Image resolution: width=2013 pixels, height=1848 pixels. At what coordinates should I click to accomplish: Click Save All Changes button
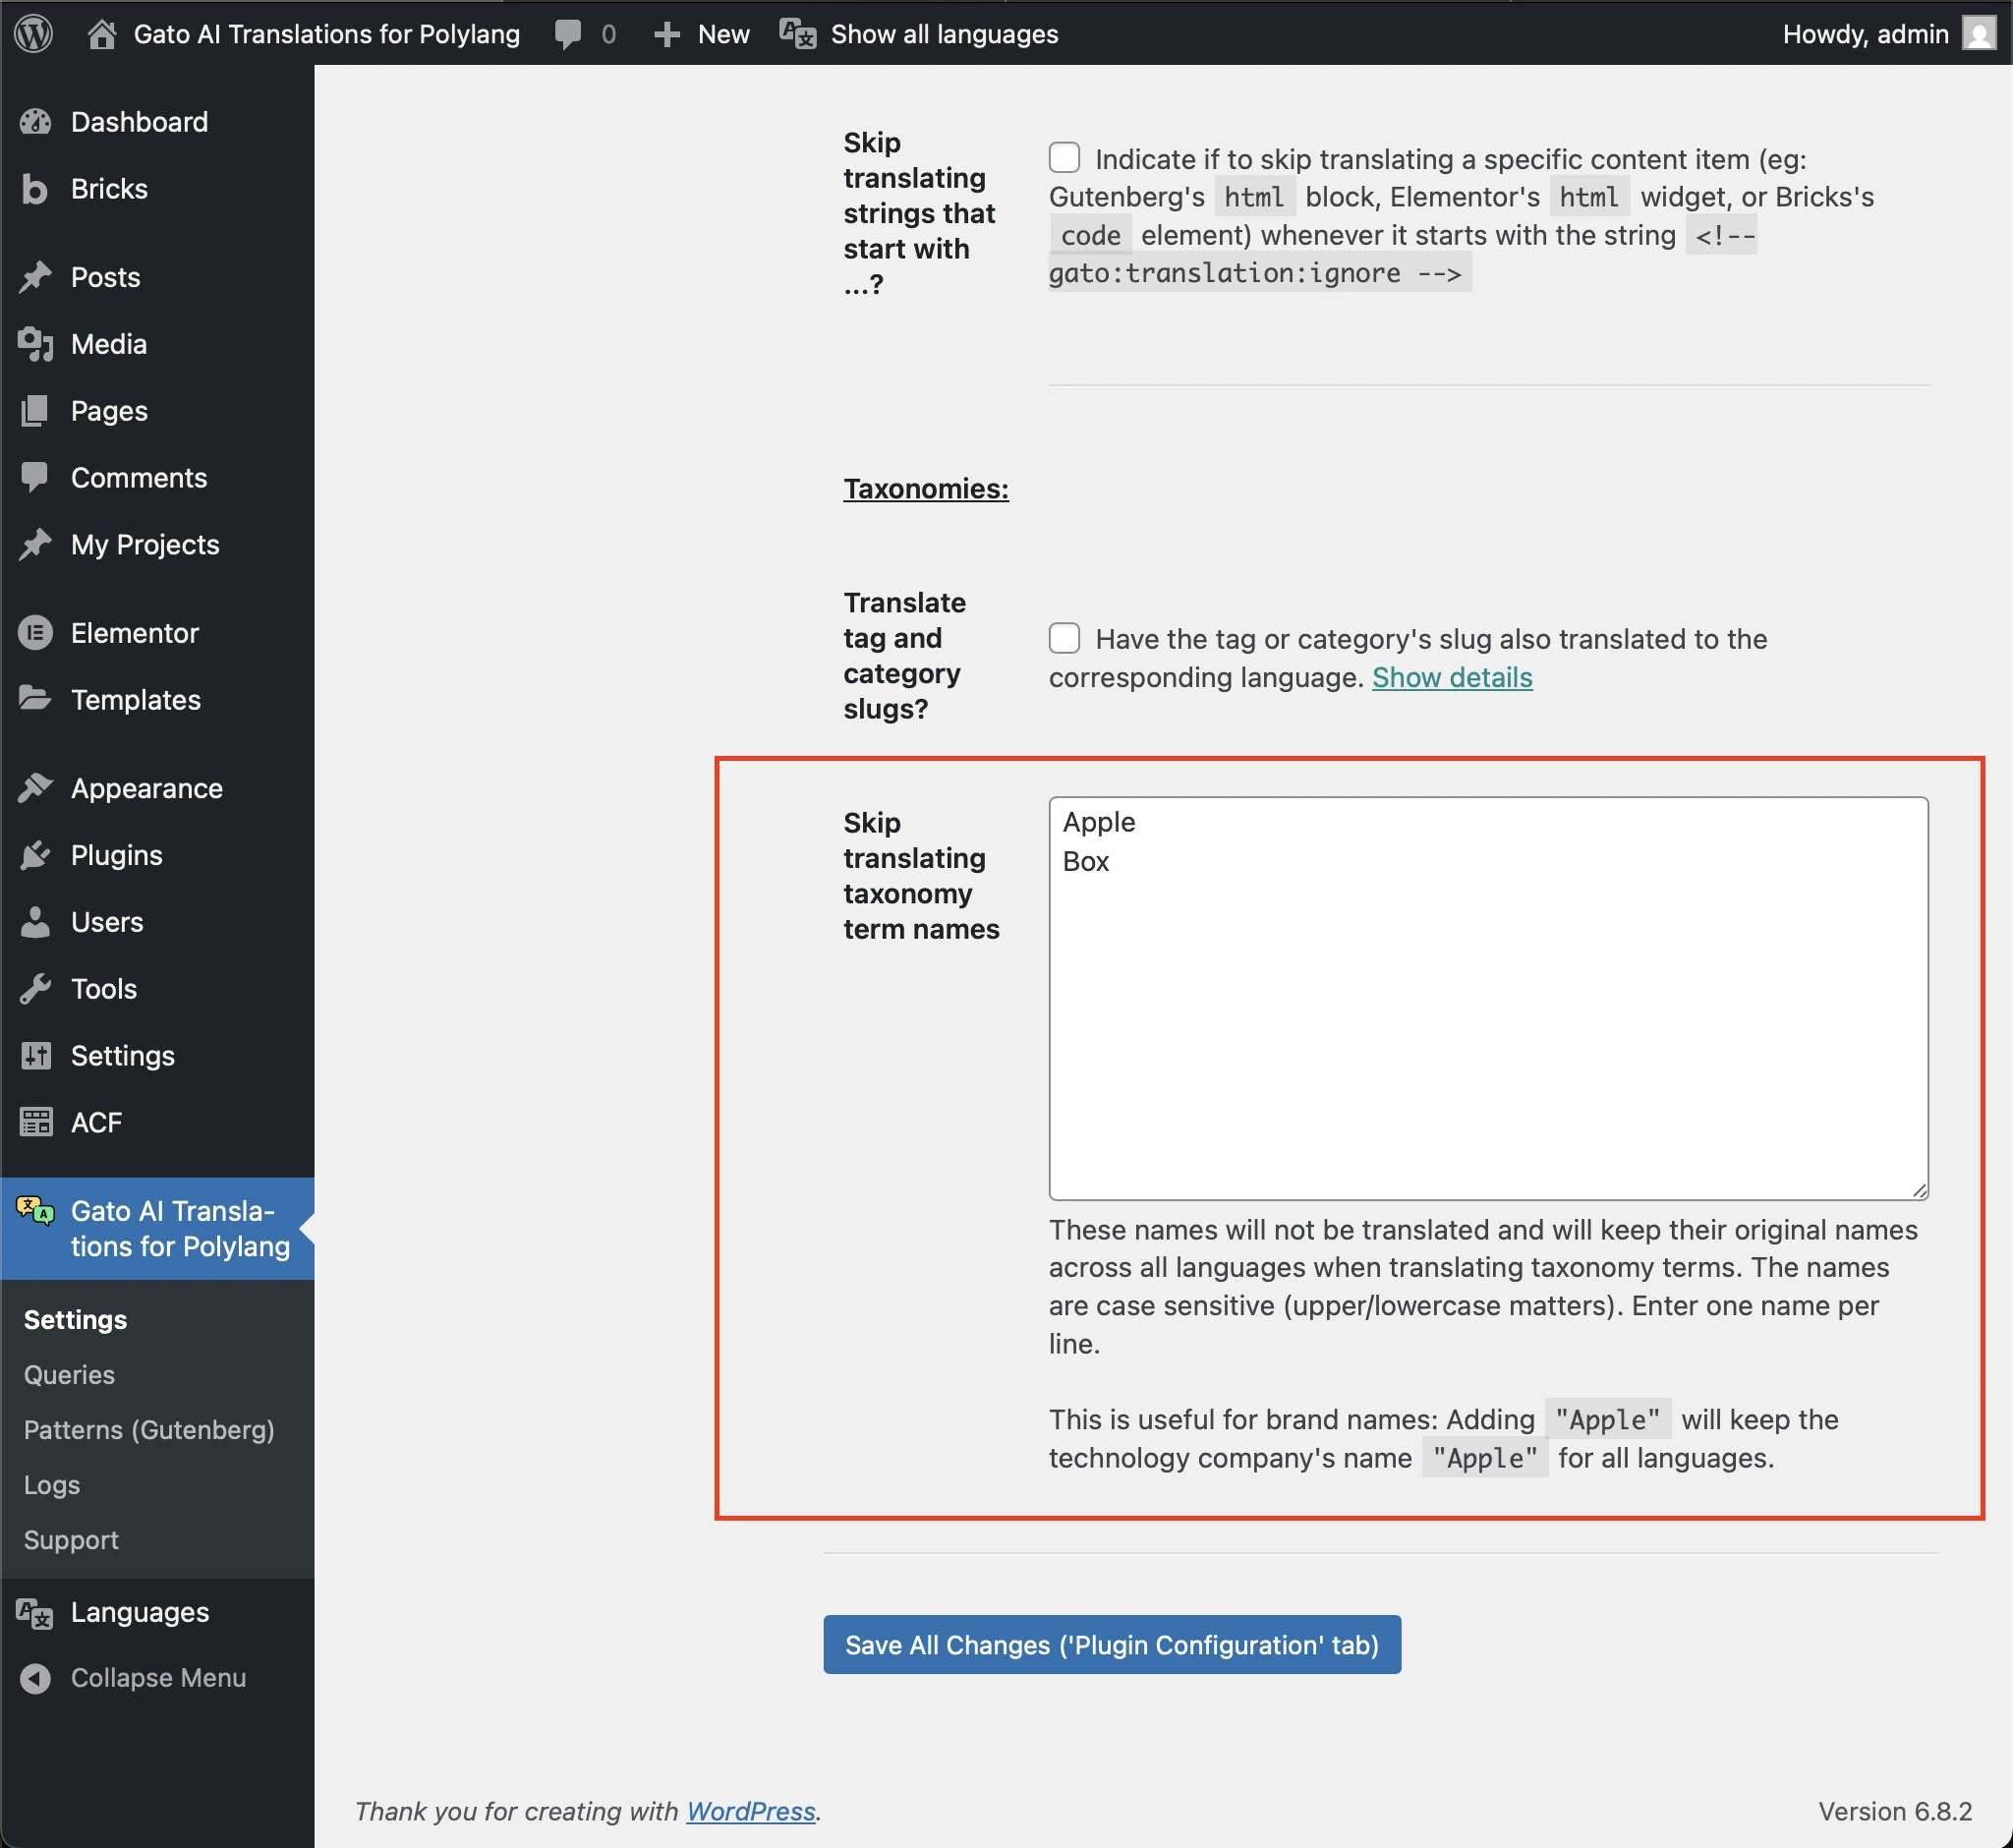pos(1111,1644)
